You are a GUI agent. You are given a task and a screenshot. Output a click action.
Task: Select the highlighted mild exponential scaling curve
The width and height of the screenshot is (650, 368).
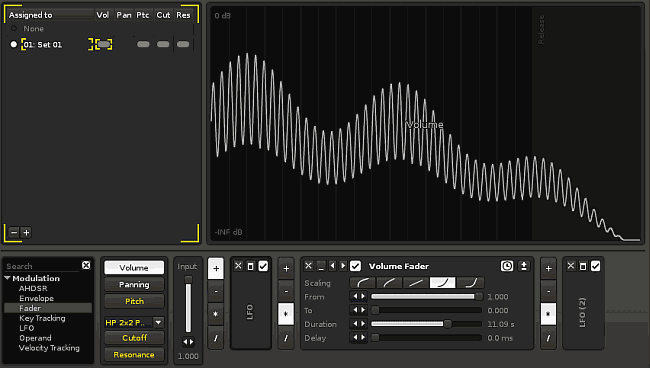pyautogui.click(x=442, y=283)
